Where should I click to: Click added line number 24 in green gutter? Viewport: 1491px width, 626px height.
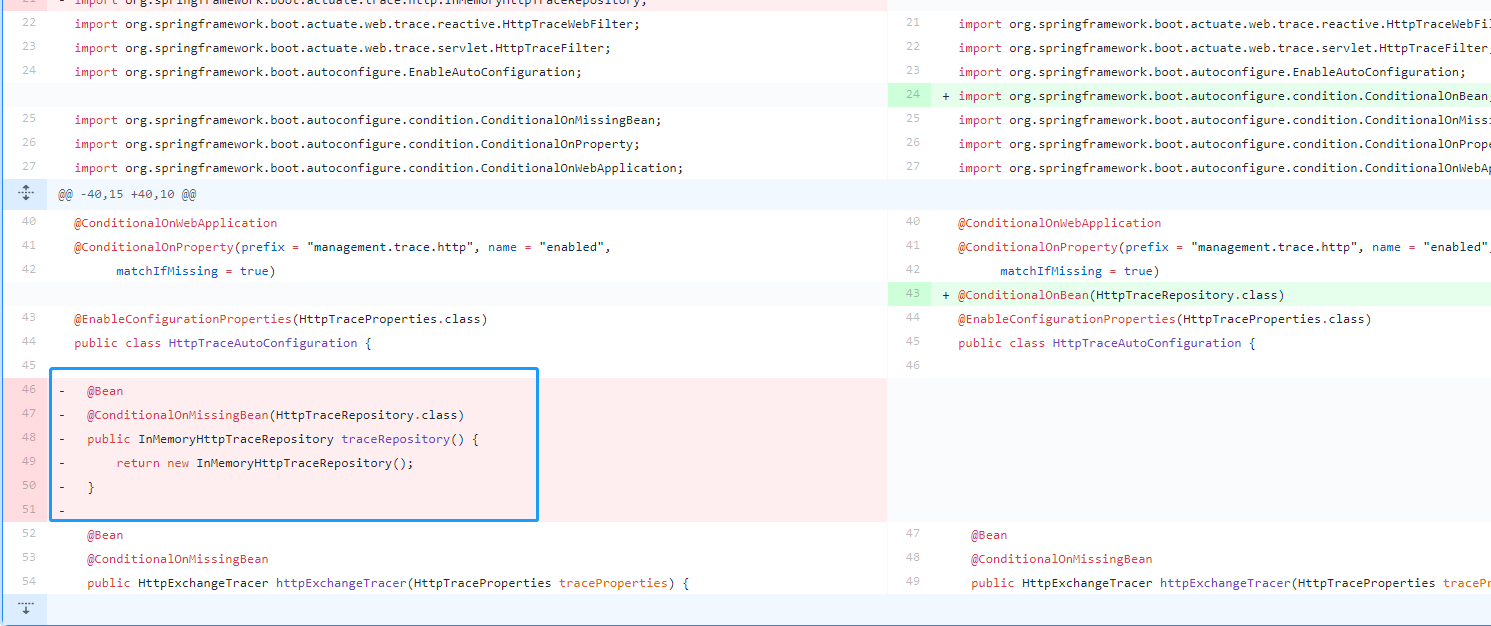coord(912,96)
